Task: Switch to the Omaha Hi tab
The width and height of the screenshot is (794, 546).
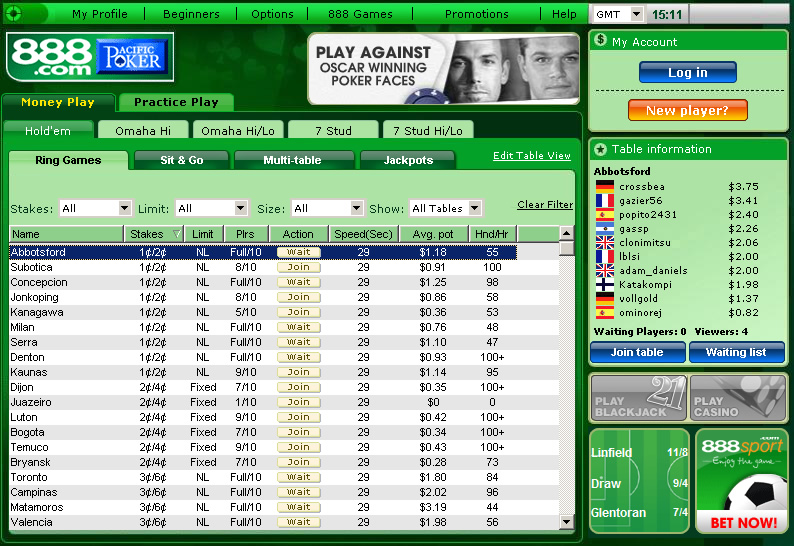Action: [x=143, y=131]
